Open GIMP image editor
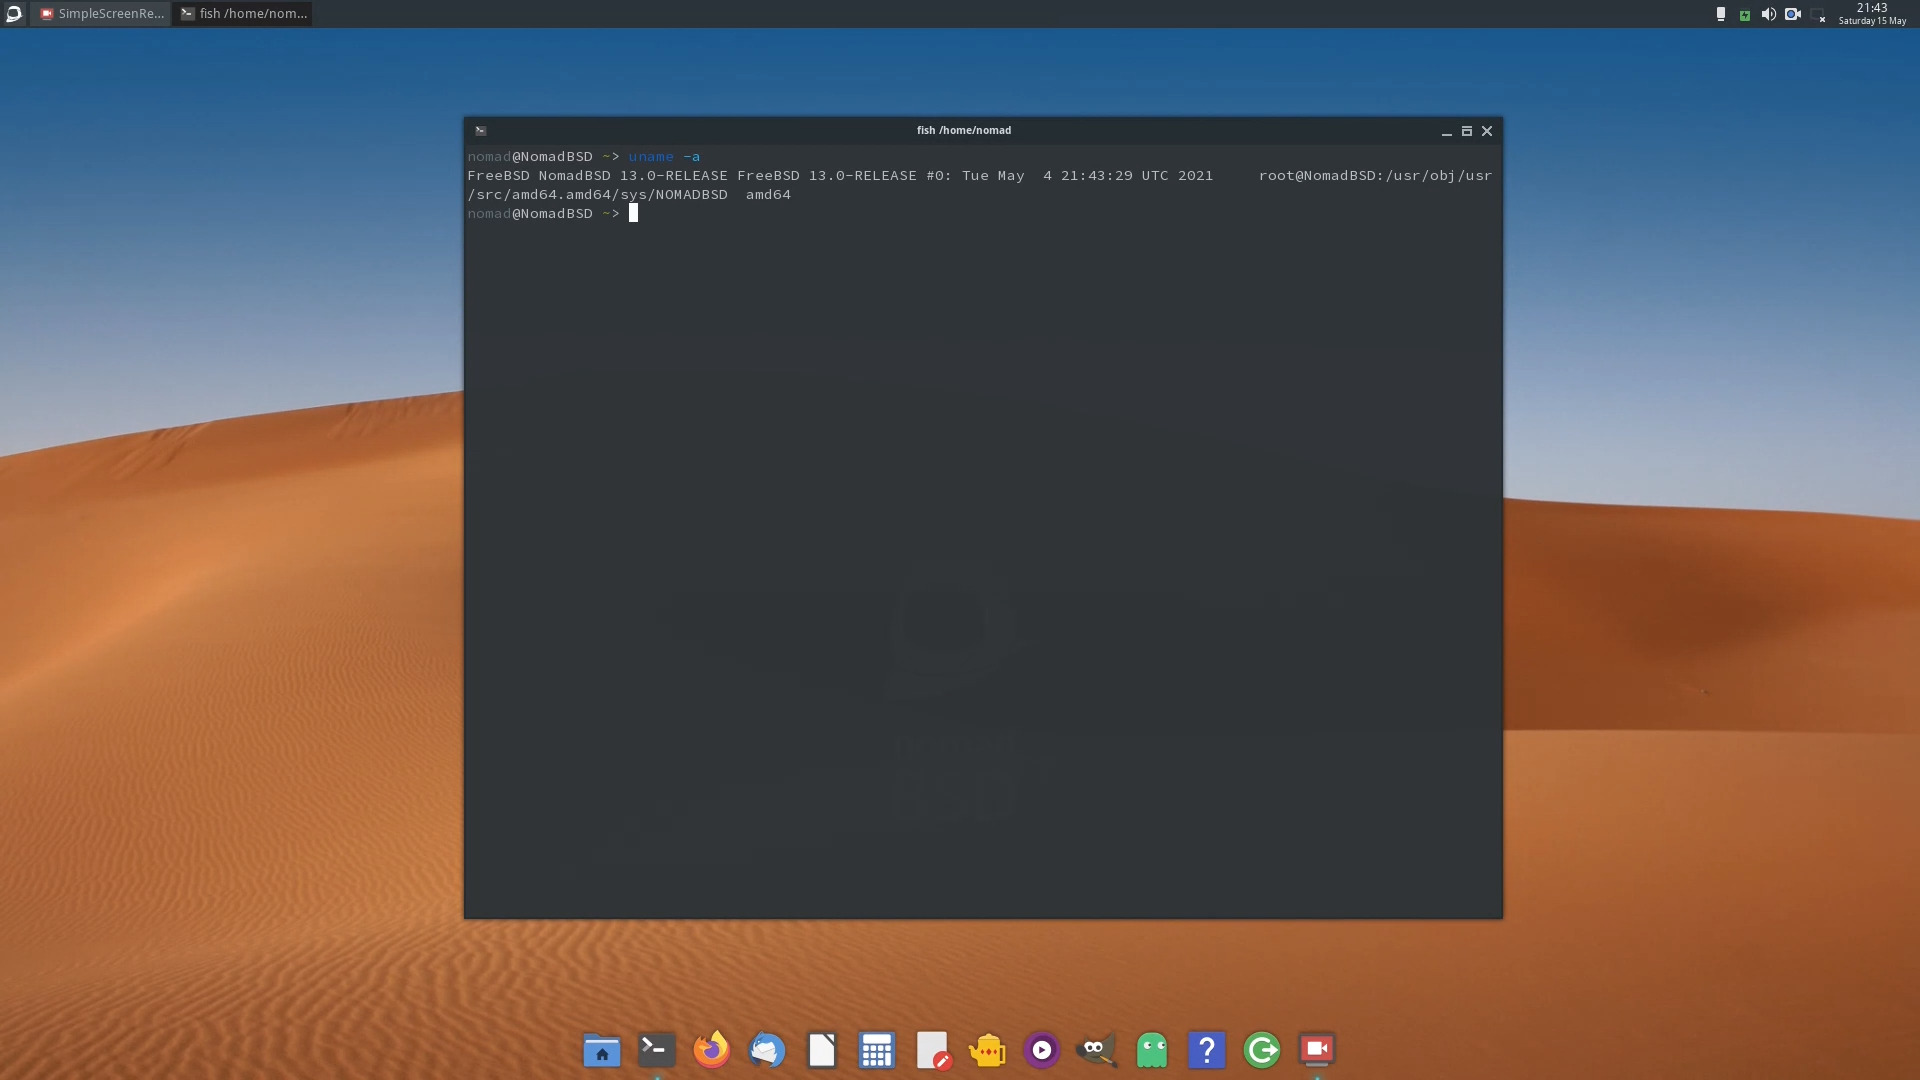This screenshot has height=1080, width=1920. point(1096,1050)
